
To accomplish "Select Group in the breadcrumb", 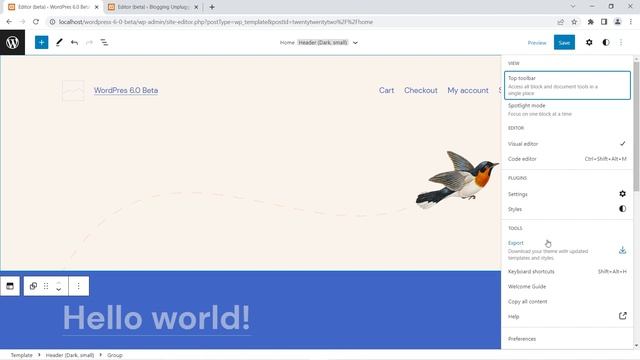I will tap(115, 355).
